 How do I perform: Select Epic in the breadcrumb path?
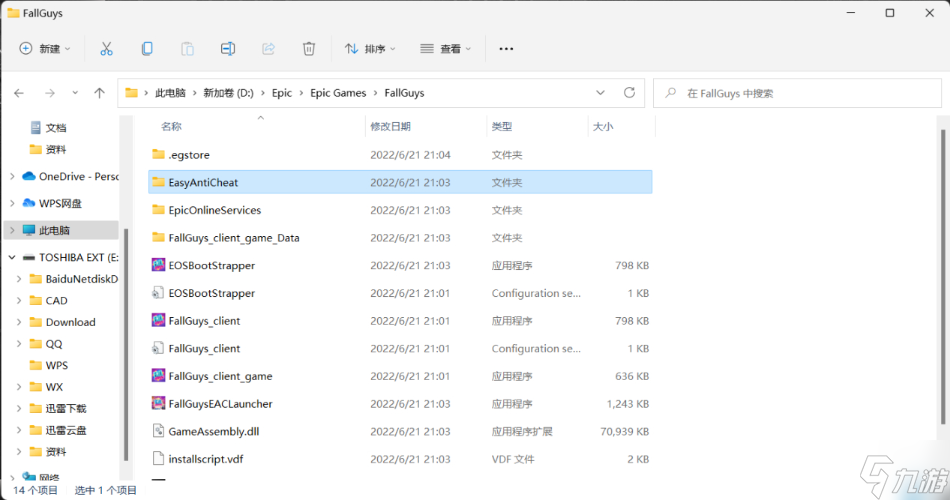point(282,93)
